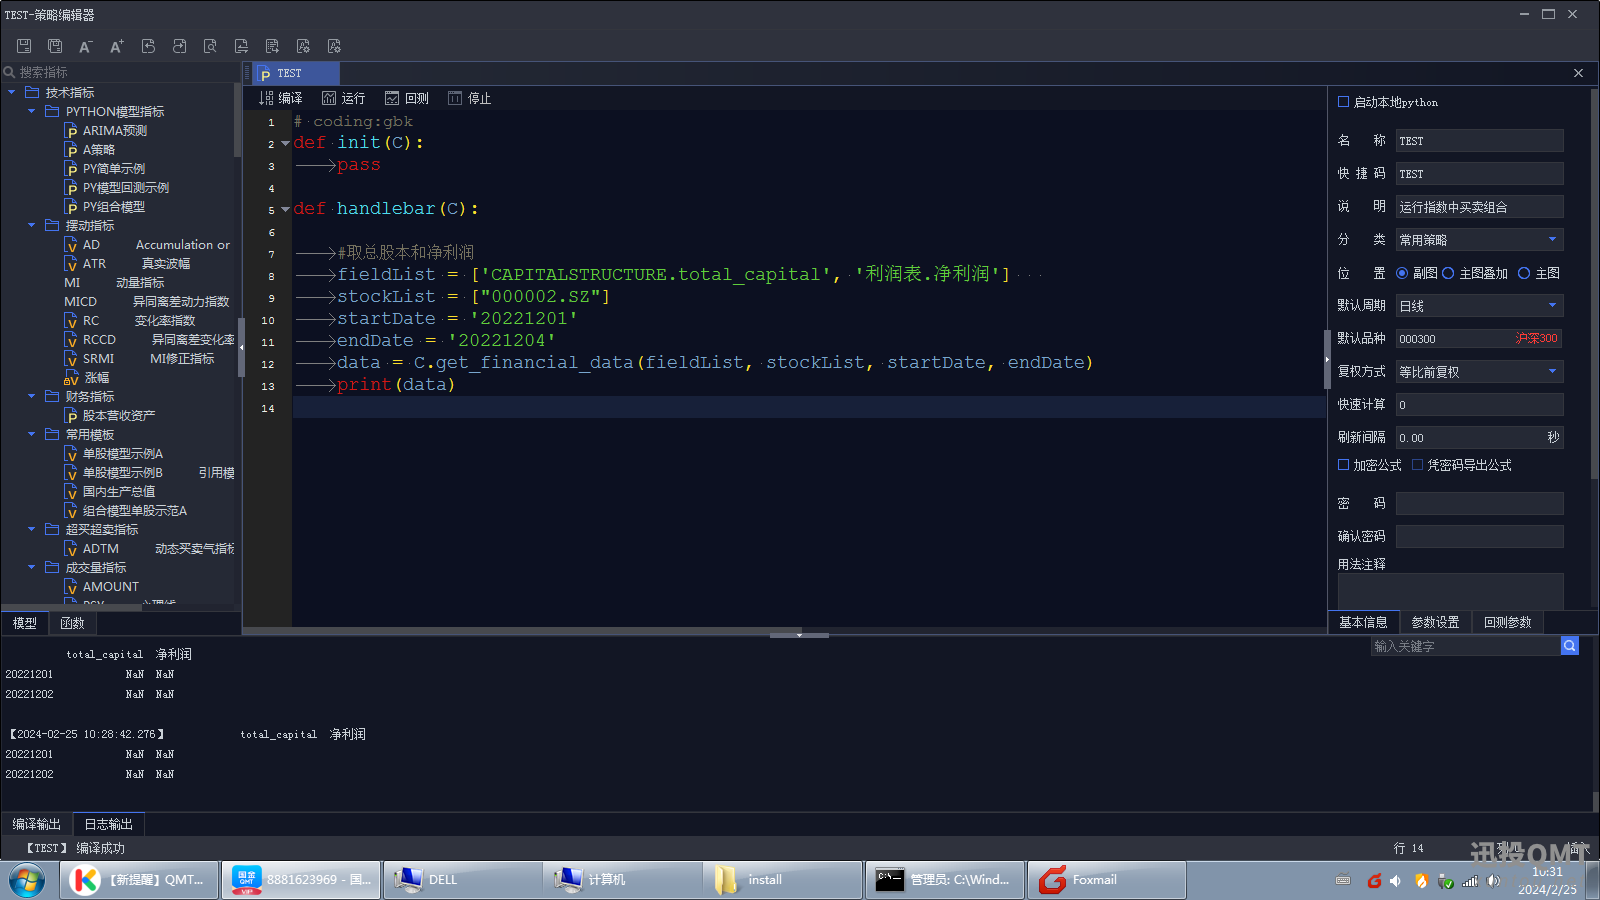Switch to the 模型 tab
Viewport: 1600px width, 900px height.
pos(25,623)
